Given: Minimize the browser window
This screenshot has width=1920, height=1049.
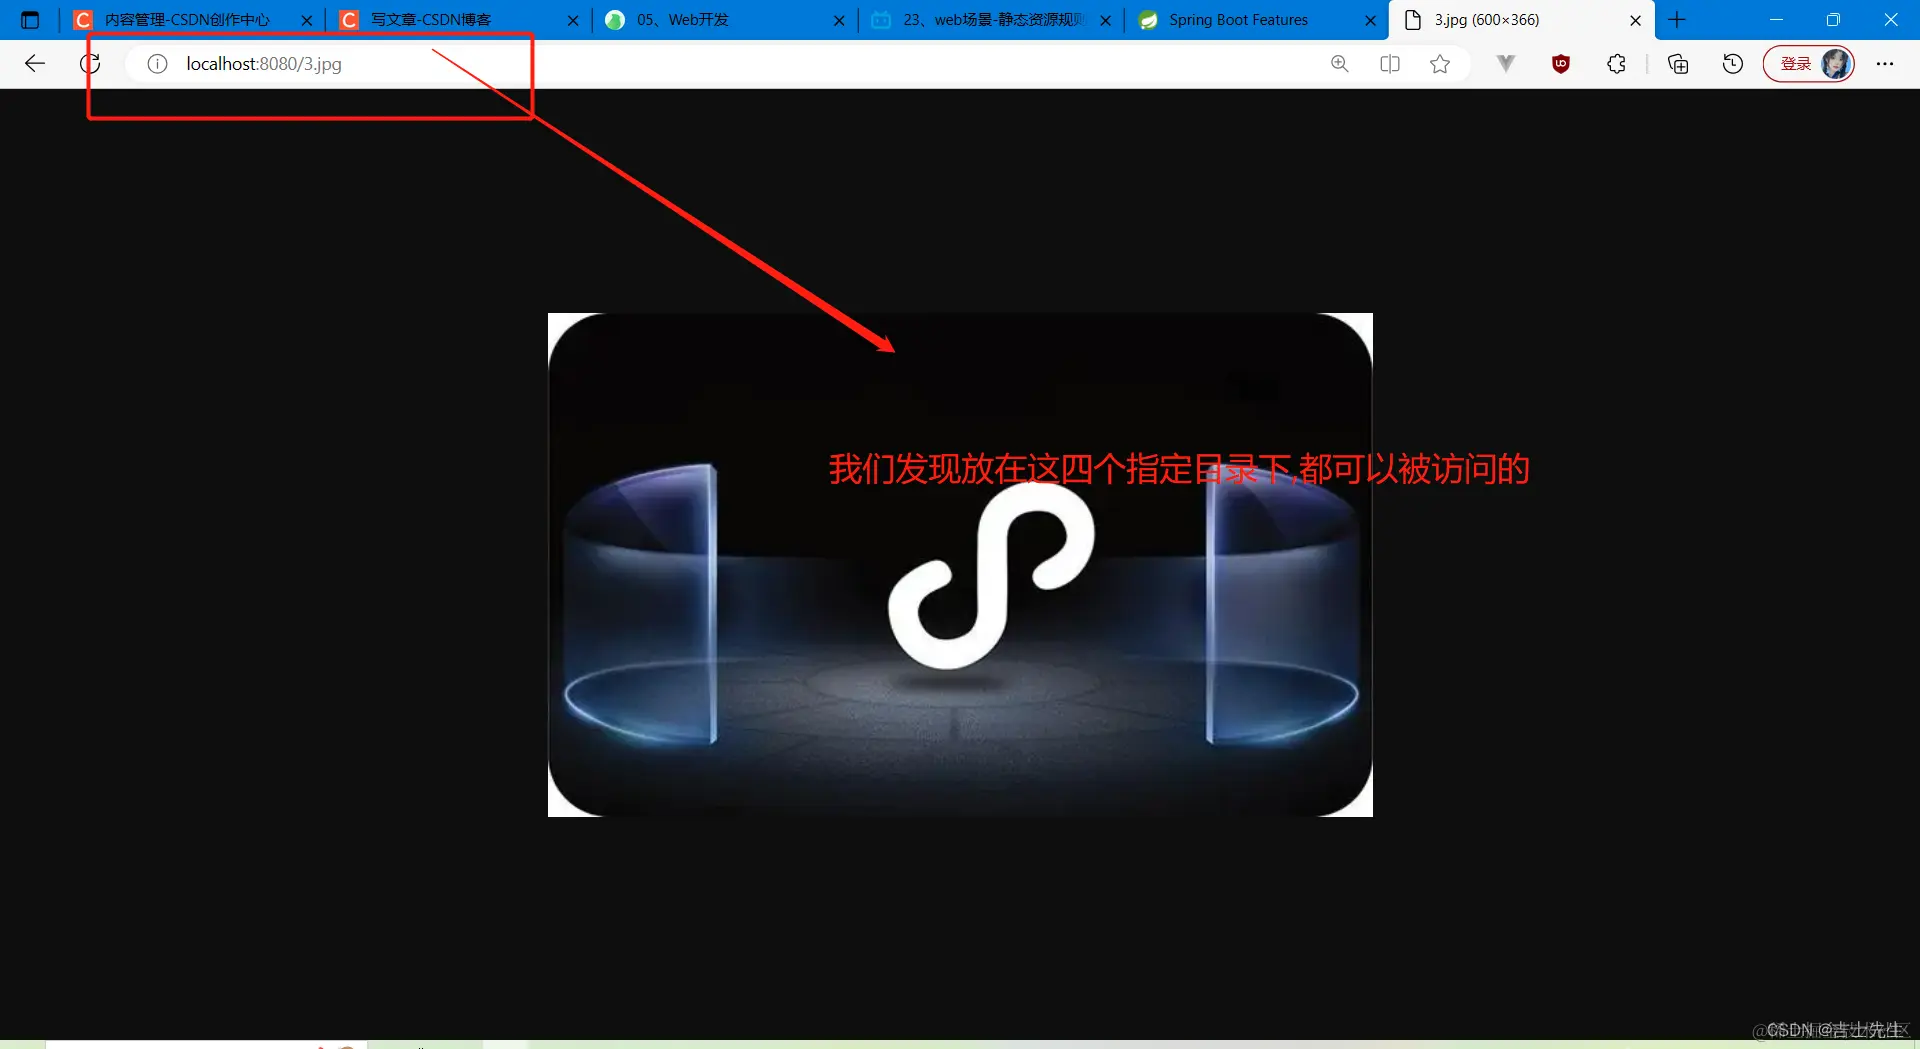Looking at the screenshot, I should [1776, 20].
